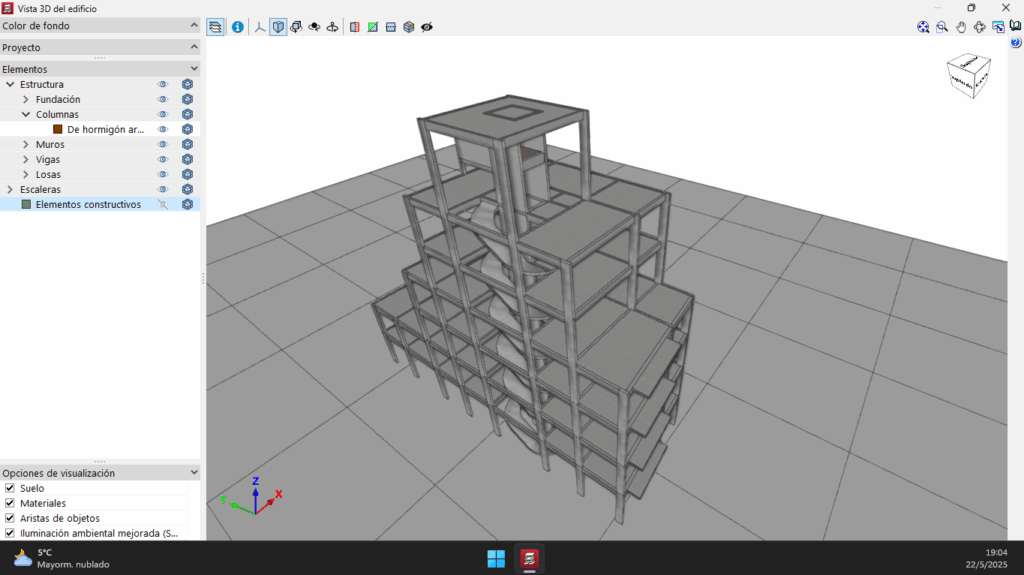Click the colored stacked floors cube icon

pos(409,27)
